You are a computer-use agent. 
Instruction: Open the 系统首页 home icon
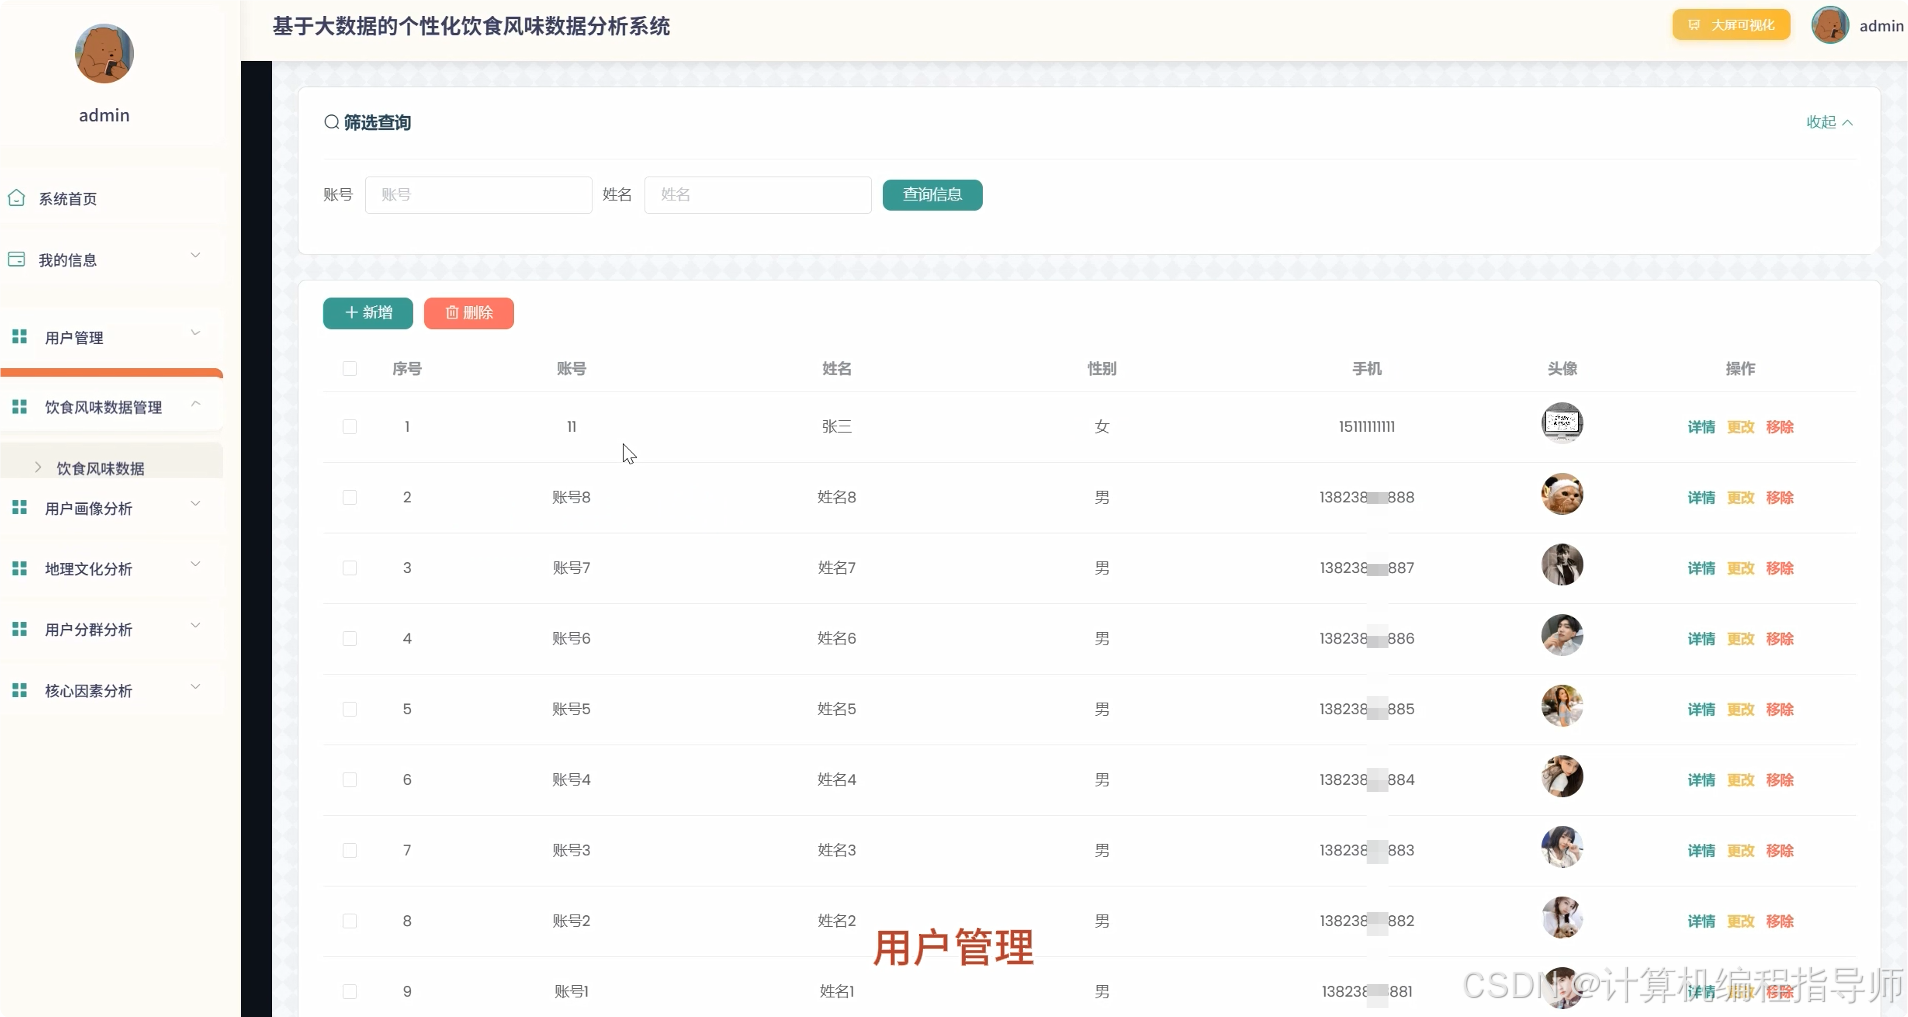[15, 198]
